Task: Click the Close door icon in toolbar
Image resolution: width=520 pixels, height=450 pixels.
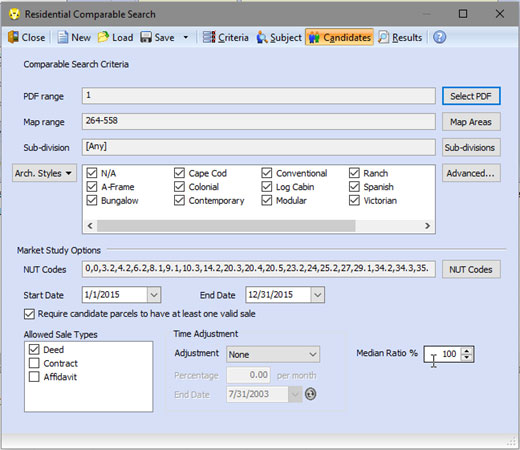Action: tap(13, 37)
